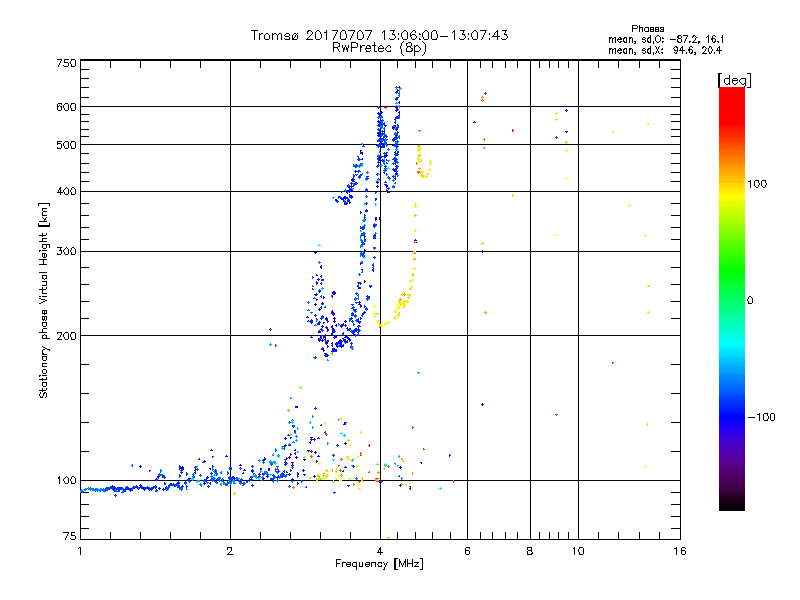The image size is (800, 600).
Task: Click the x-axis label "4"
Action: point(380,551)
